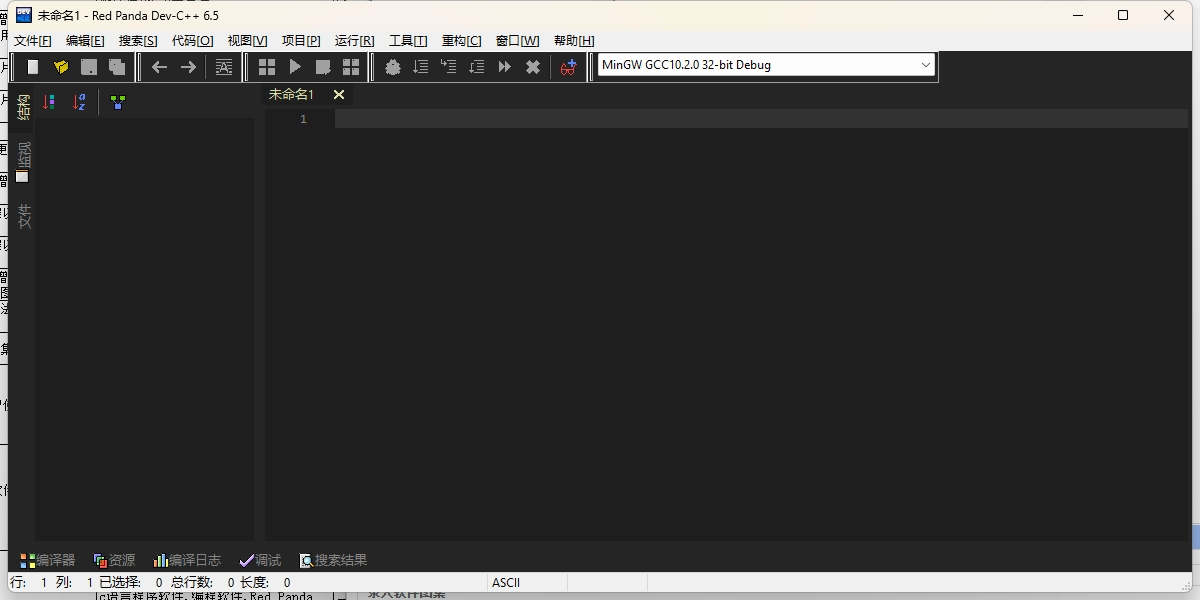
Task: Click the Step Over debug icon
Action: 421,67
